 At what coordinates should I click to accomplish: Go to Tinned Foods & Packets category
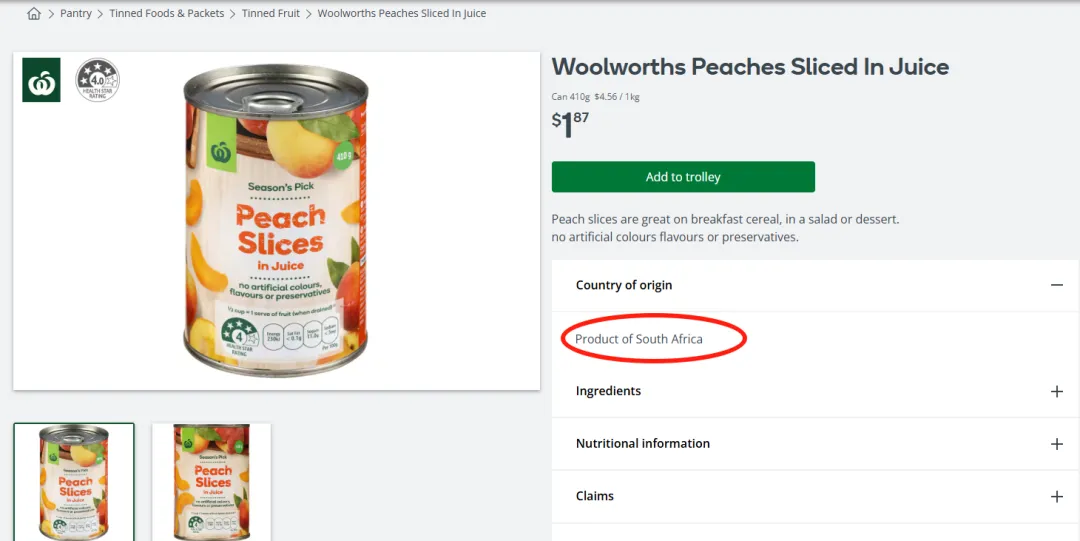(167, 14)
